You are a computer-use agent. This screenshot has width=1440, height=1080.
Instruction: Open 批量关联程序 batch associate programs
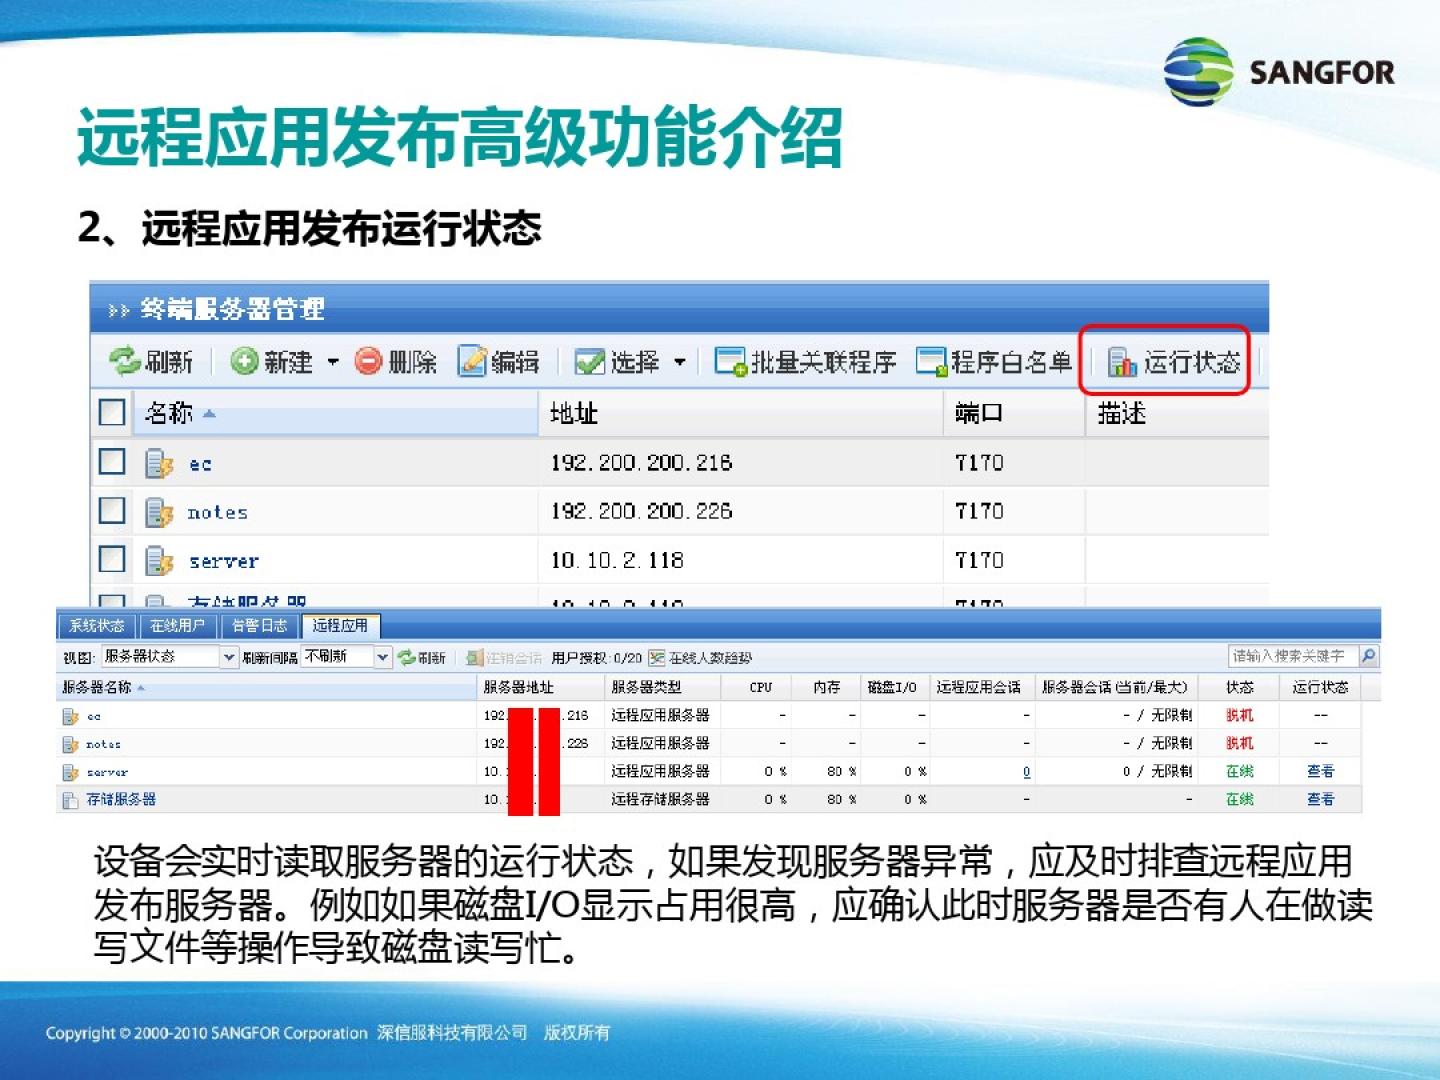pos(806,361)
